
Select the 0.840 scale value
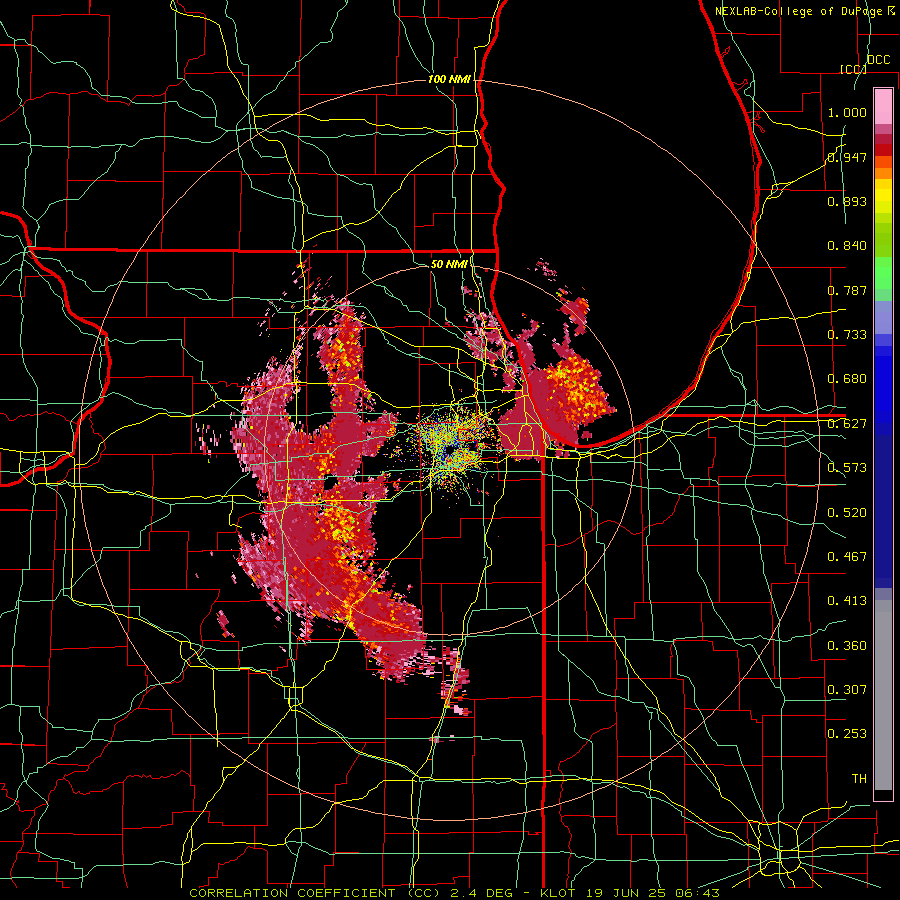tap(847, 246)
